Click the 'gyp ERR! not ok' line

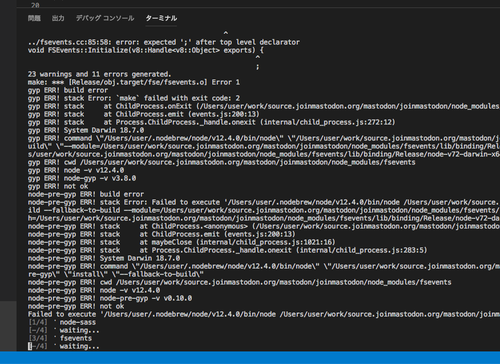click(x=58, y=186)
